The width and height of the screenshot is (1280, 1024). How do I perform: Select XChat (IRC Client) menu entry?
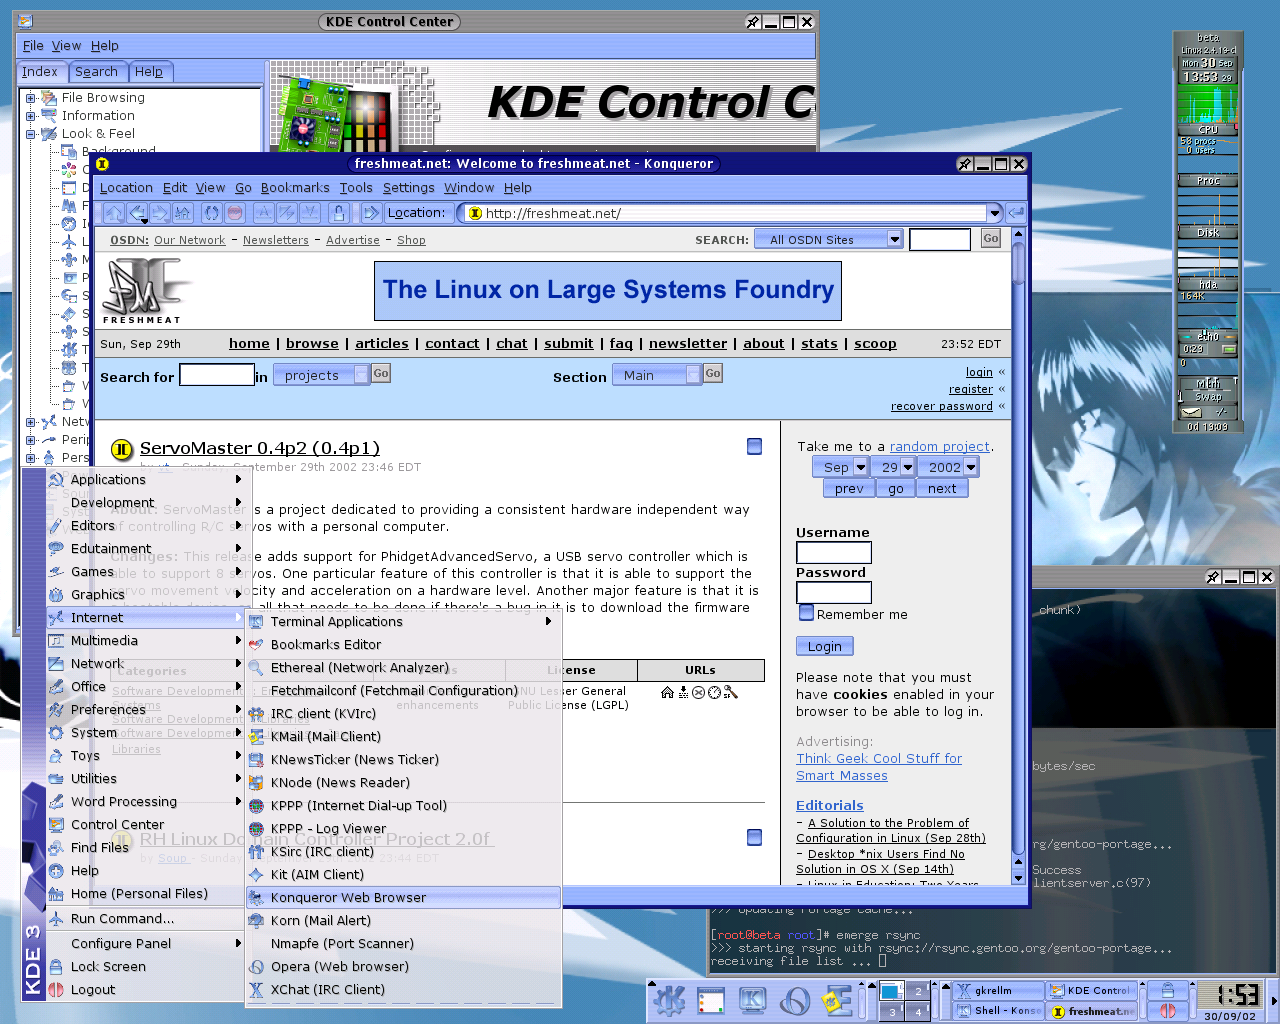point(403,990)
